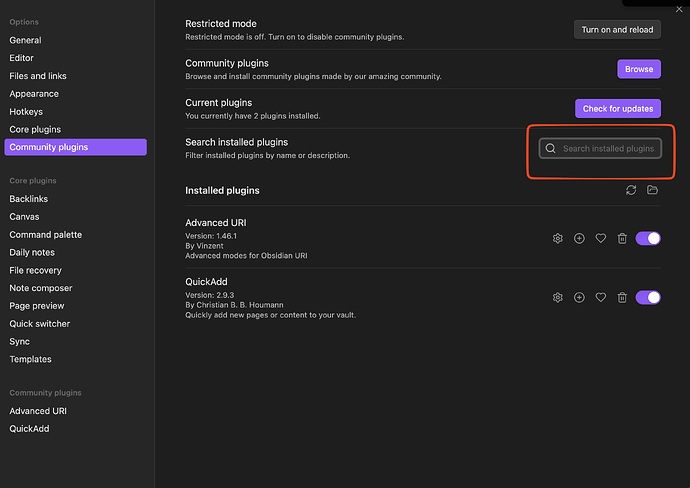Reload plugins with the refresh icon
This screenshot has width=690, height=488.
[x=631, y=190]
